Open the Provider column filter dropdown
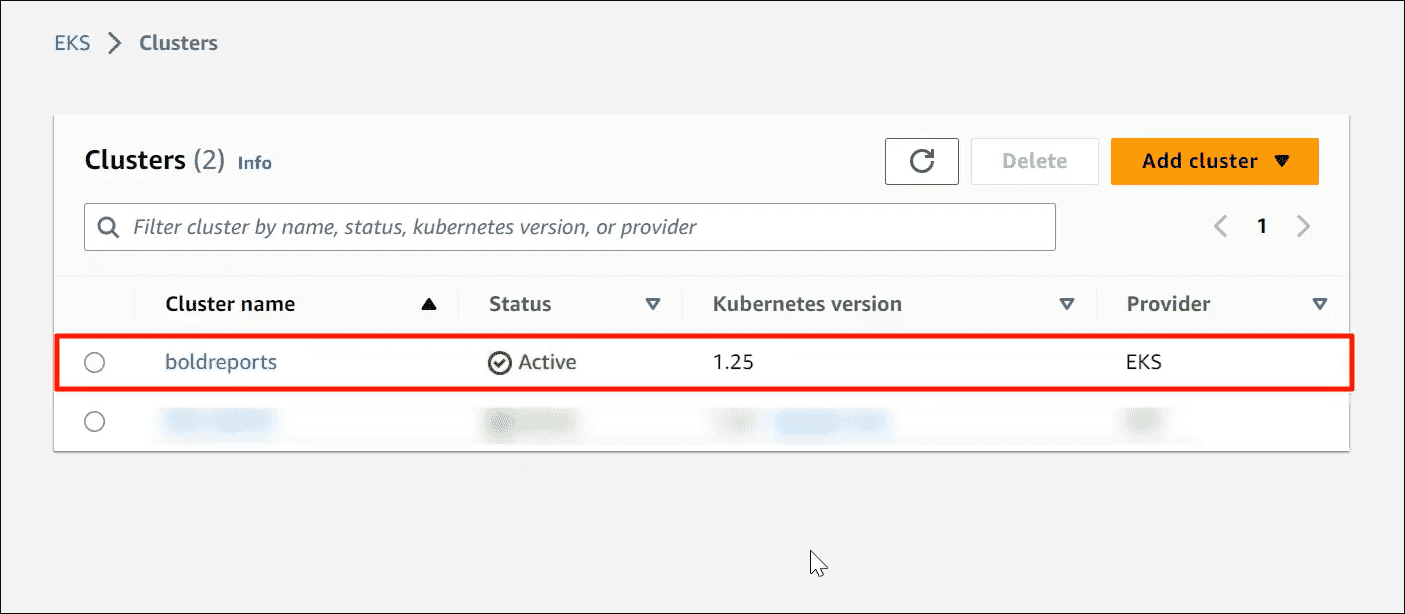The height and width of the screenshot is (614, 1405). click(1320, 303)
